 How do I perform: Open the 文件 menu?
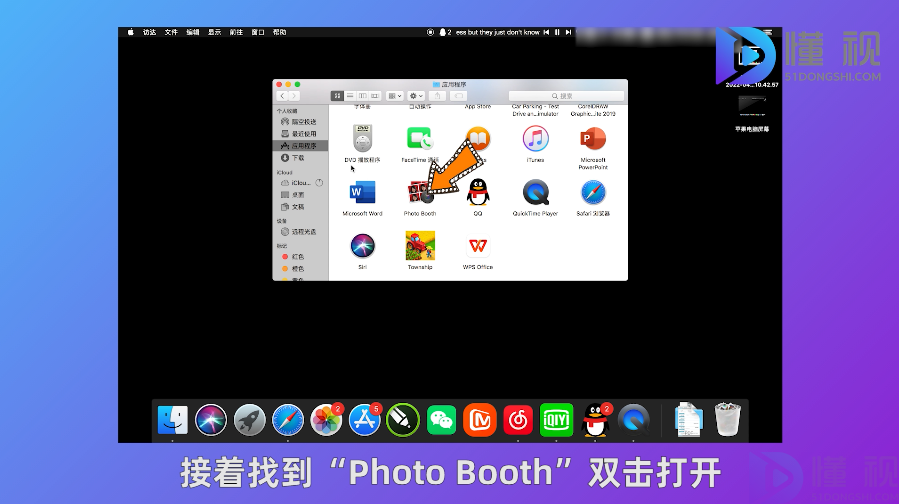pos(171,32)
